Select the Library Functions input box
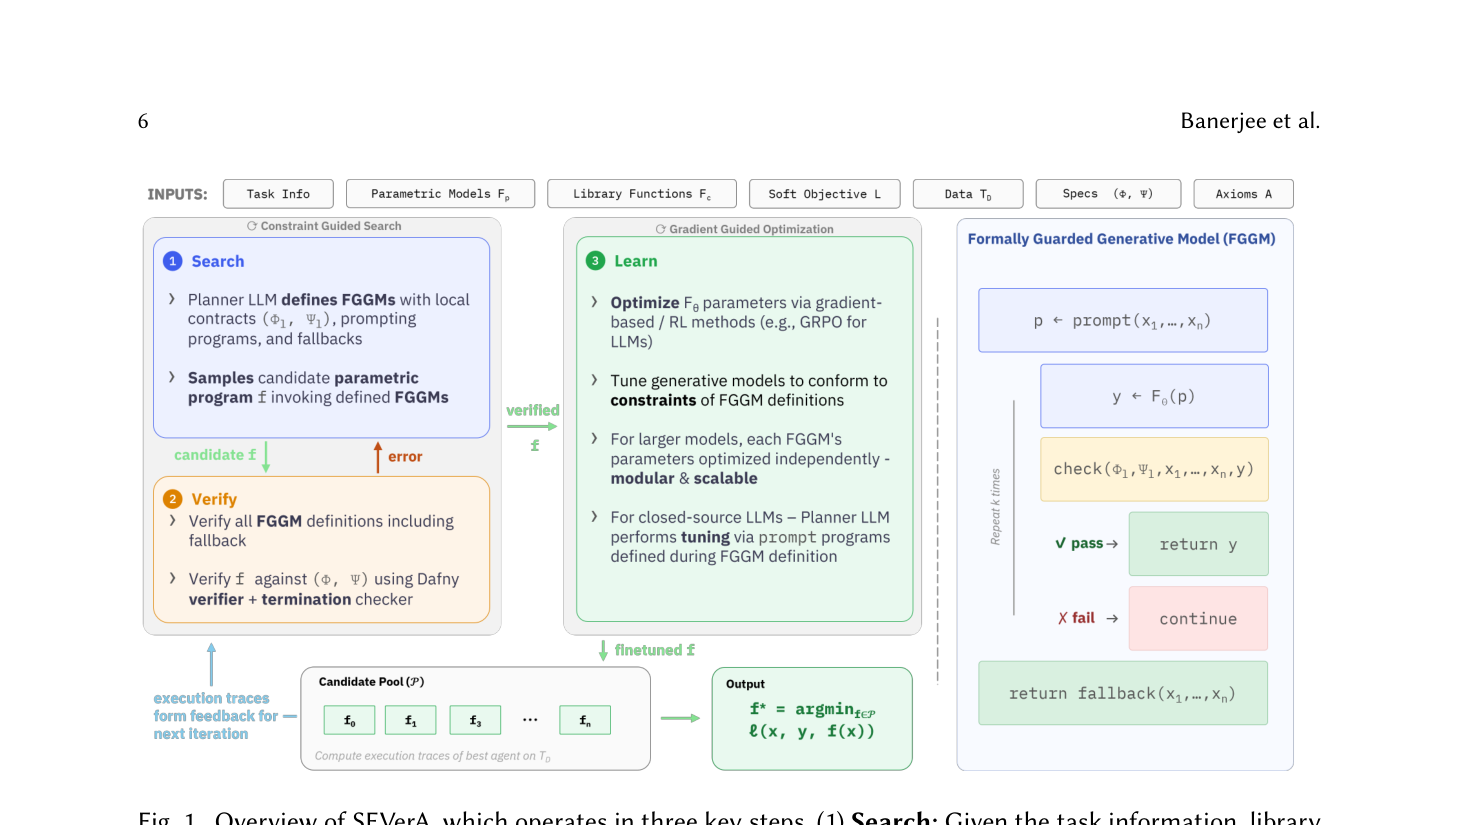 tap(641, 194)
